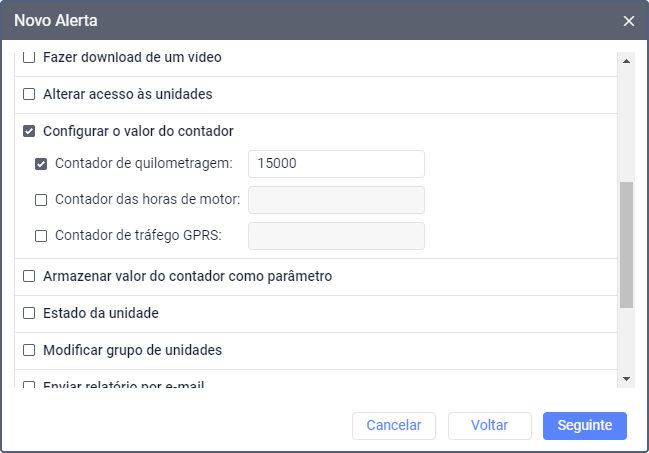Check Alterar acesso às unidades

[x=29, y=95]
